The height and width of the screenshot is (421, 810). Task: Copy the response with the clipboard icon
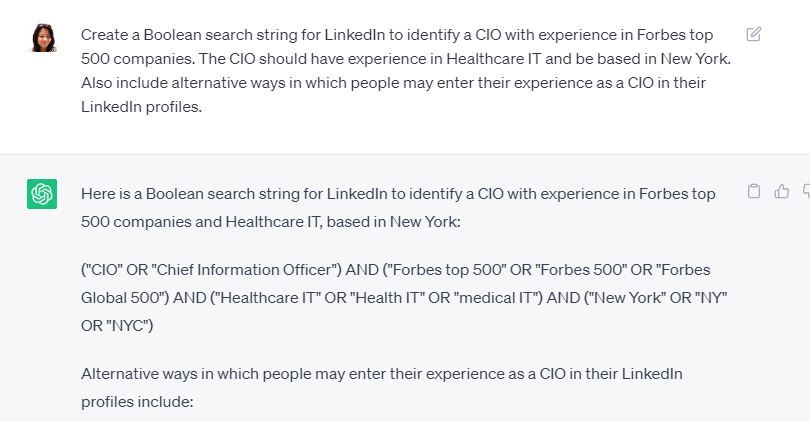coord(754,191)
